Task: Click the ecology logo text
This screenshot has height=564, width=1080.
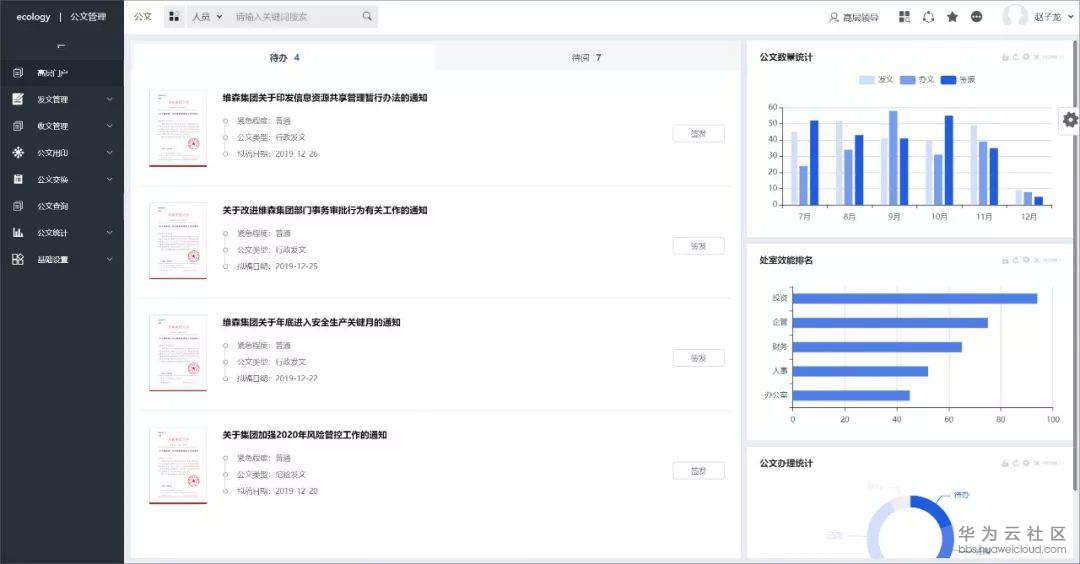Action: [33, 17]
